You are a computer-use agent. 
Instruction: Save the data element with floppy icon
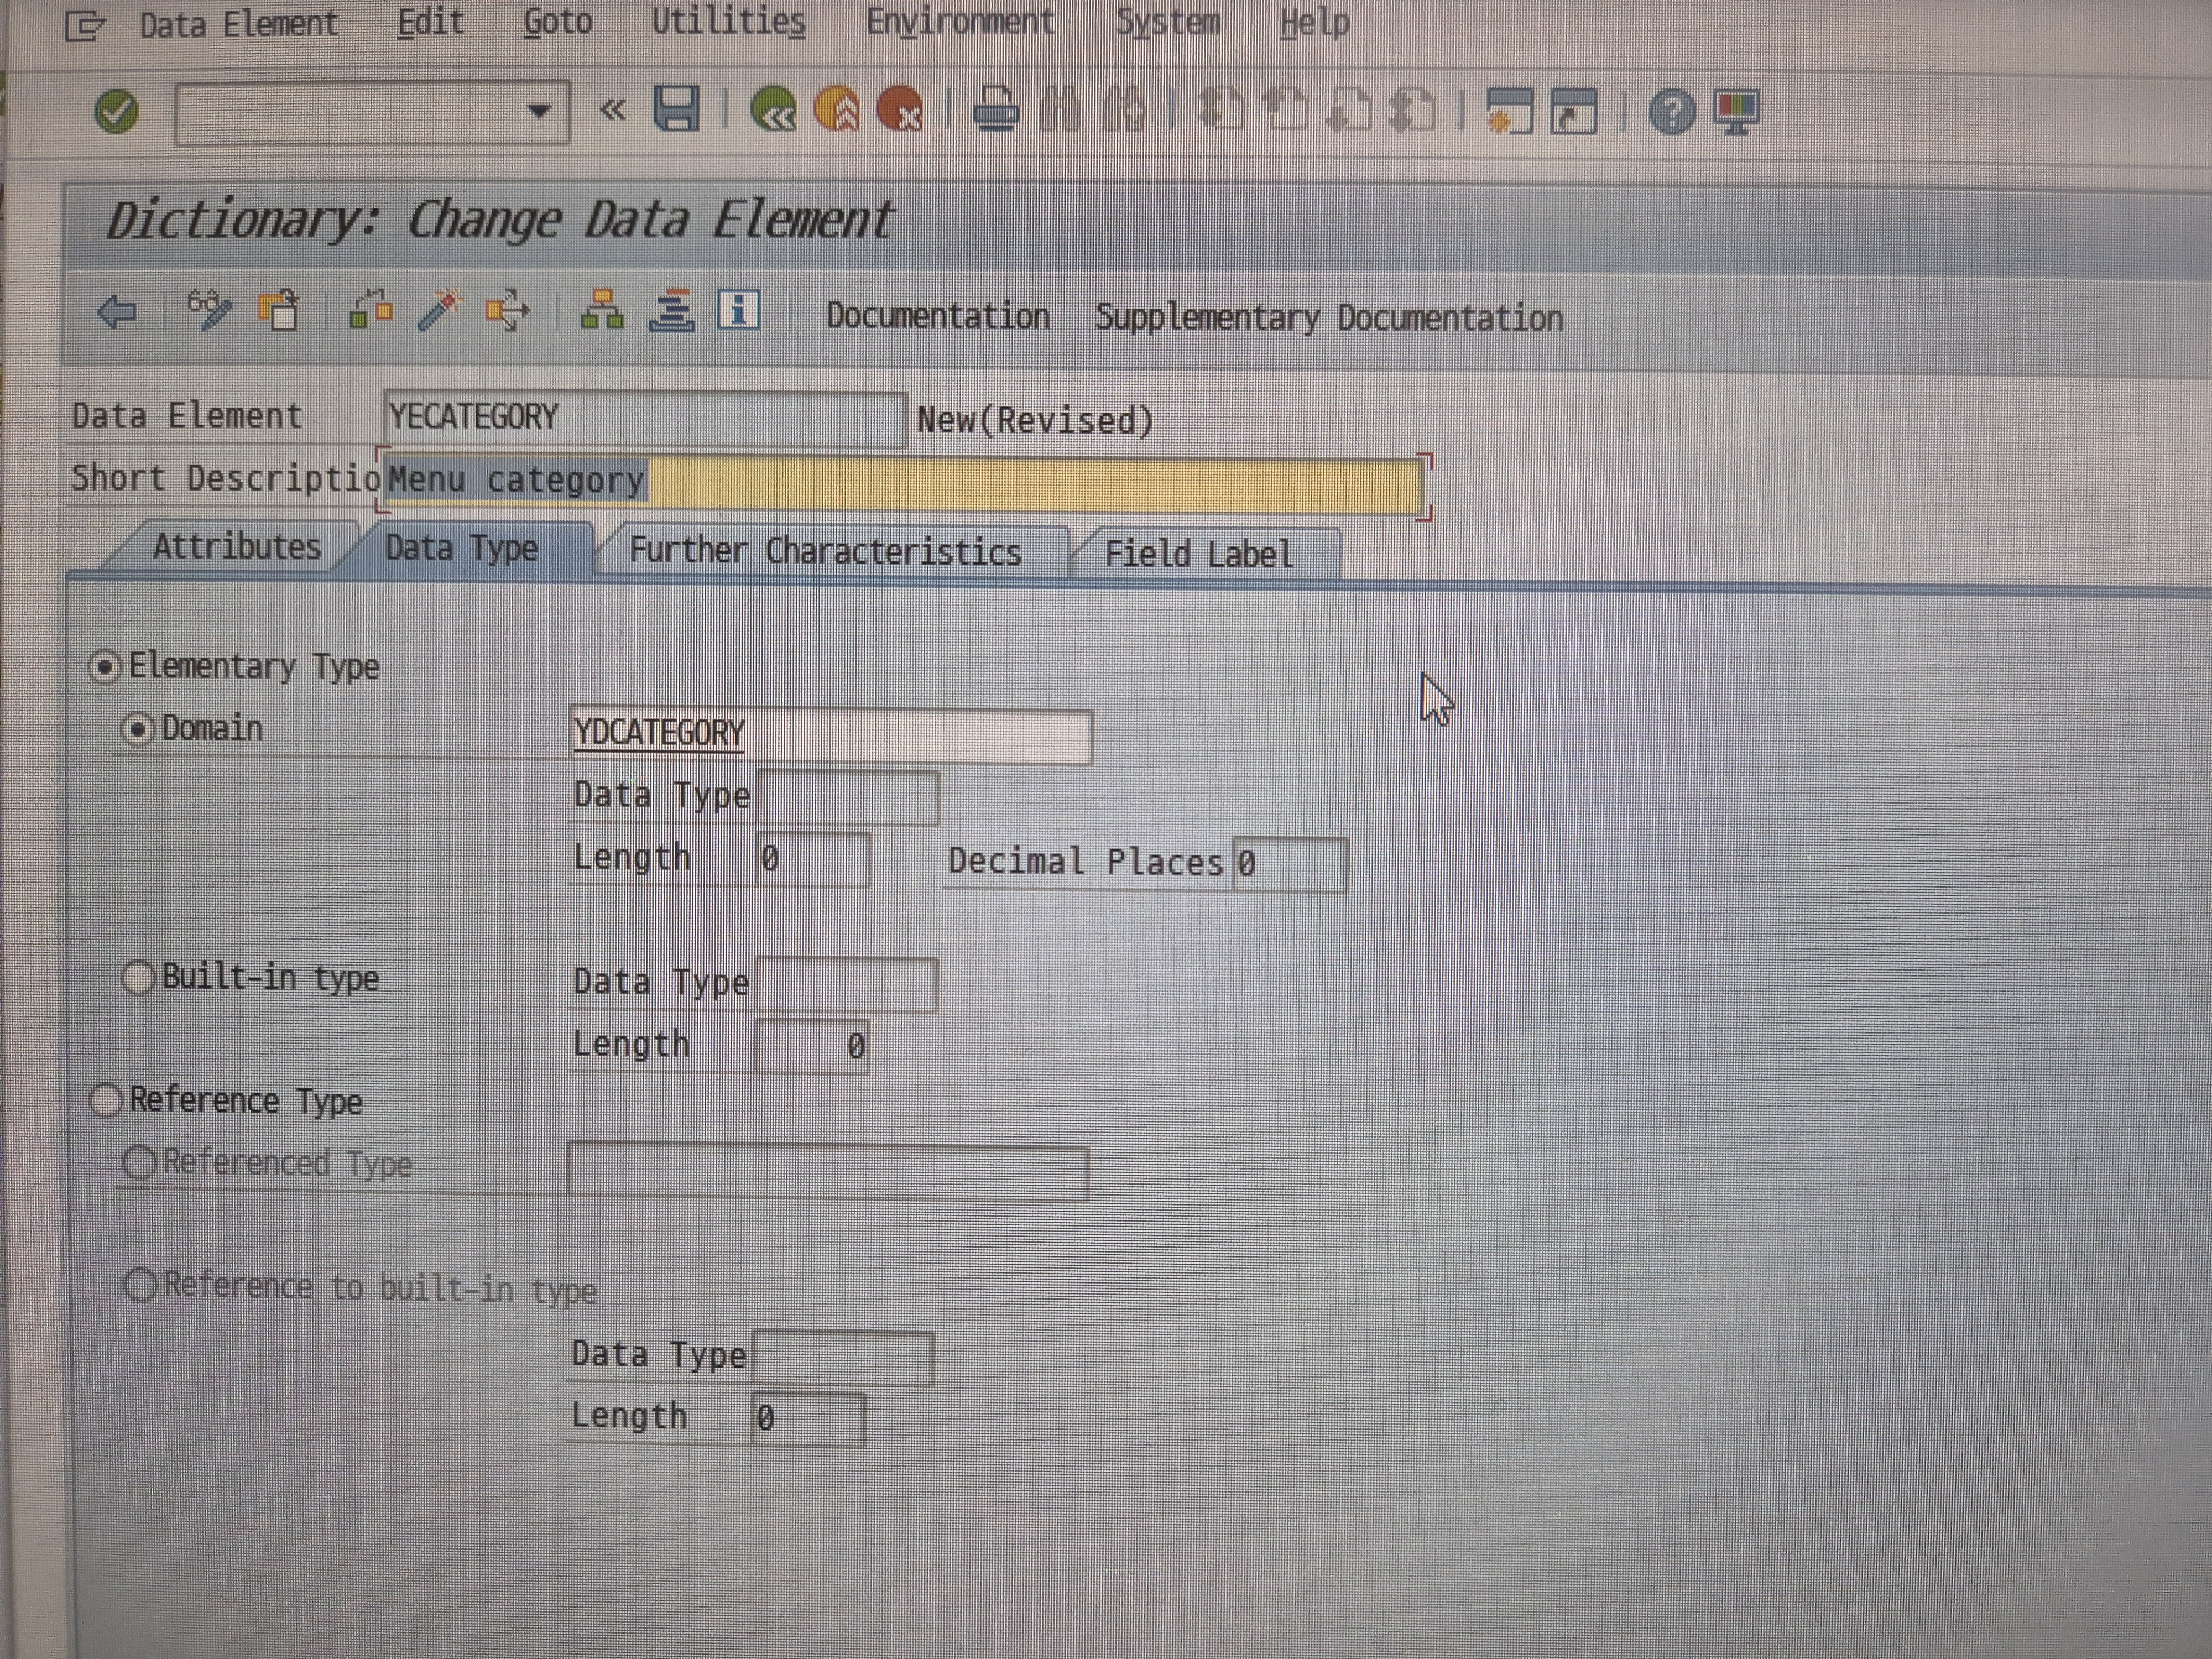click(677, 109)
